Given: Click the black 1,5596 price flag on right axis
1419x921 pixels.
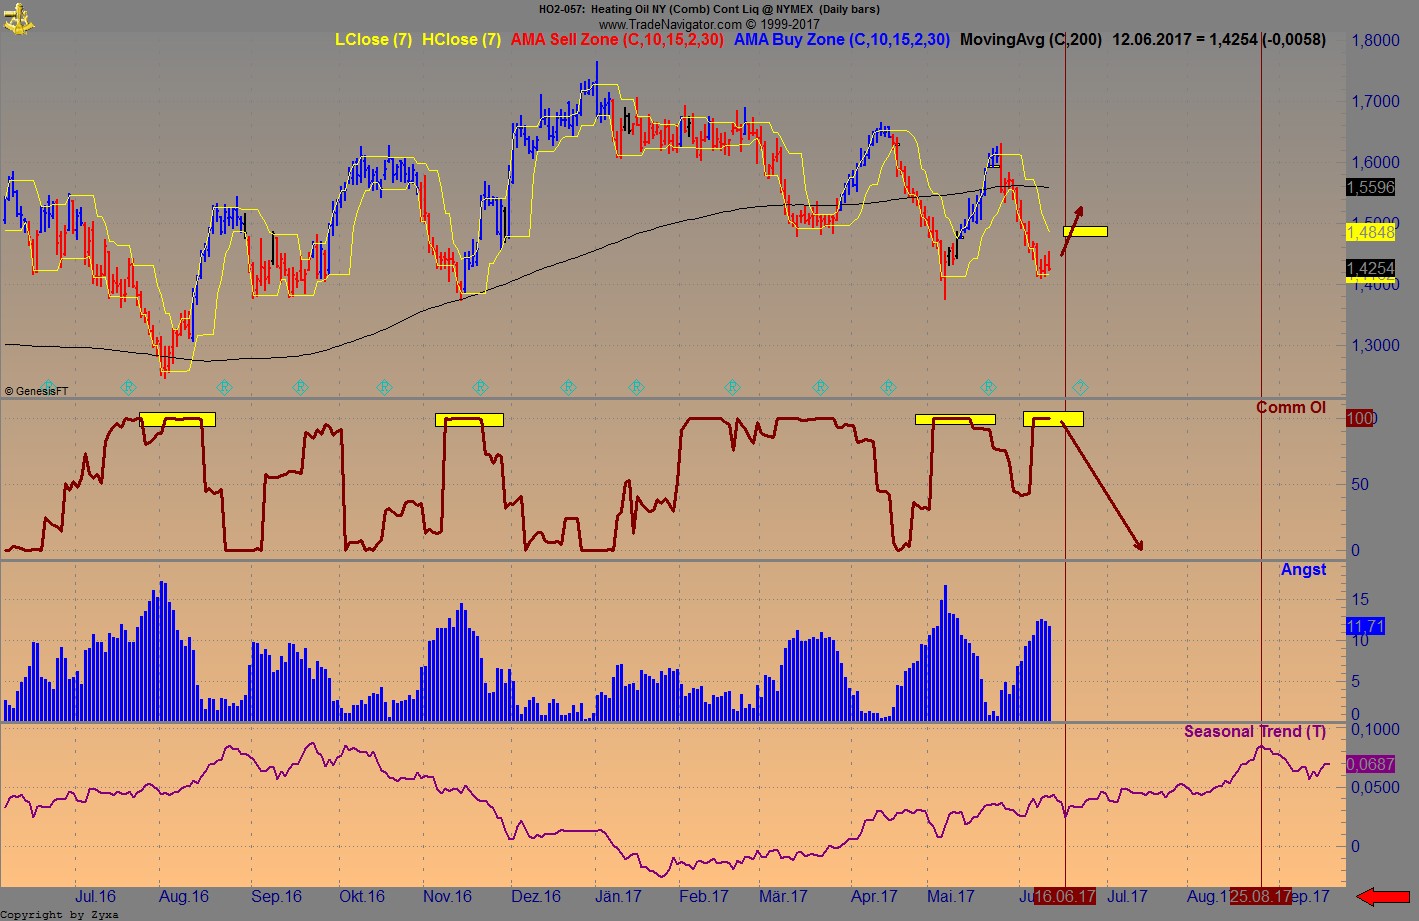Looking at the screenshot, I should 1370,187.
